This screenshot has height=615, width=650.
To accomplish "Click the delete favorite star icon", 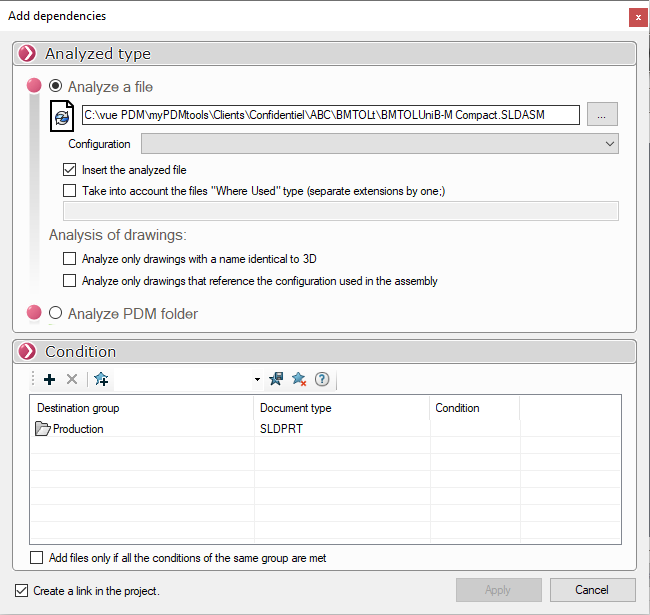I will click(x=299, y=379).
